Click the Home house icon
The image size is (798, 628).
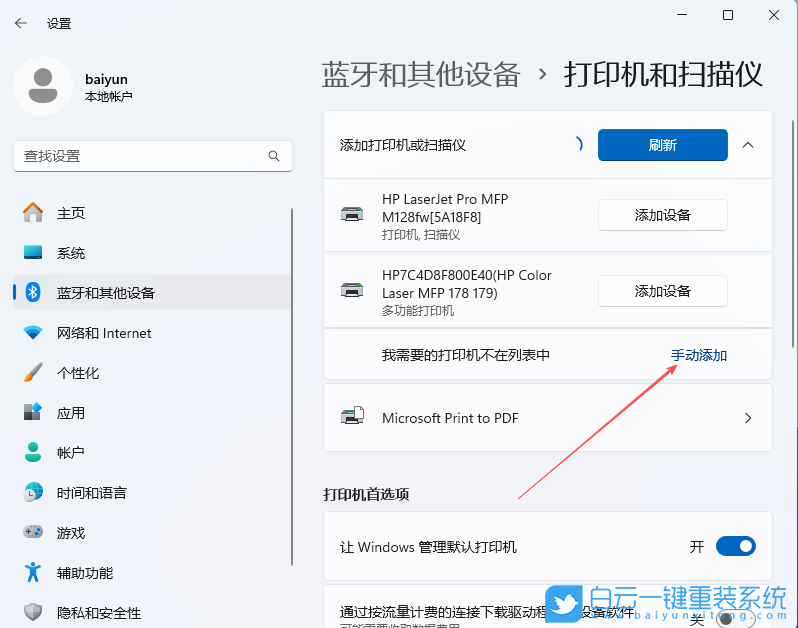pyautogui.click(x=33, y=213)
